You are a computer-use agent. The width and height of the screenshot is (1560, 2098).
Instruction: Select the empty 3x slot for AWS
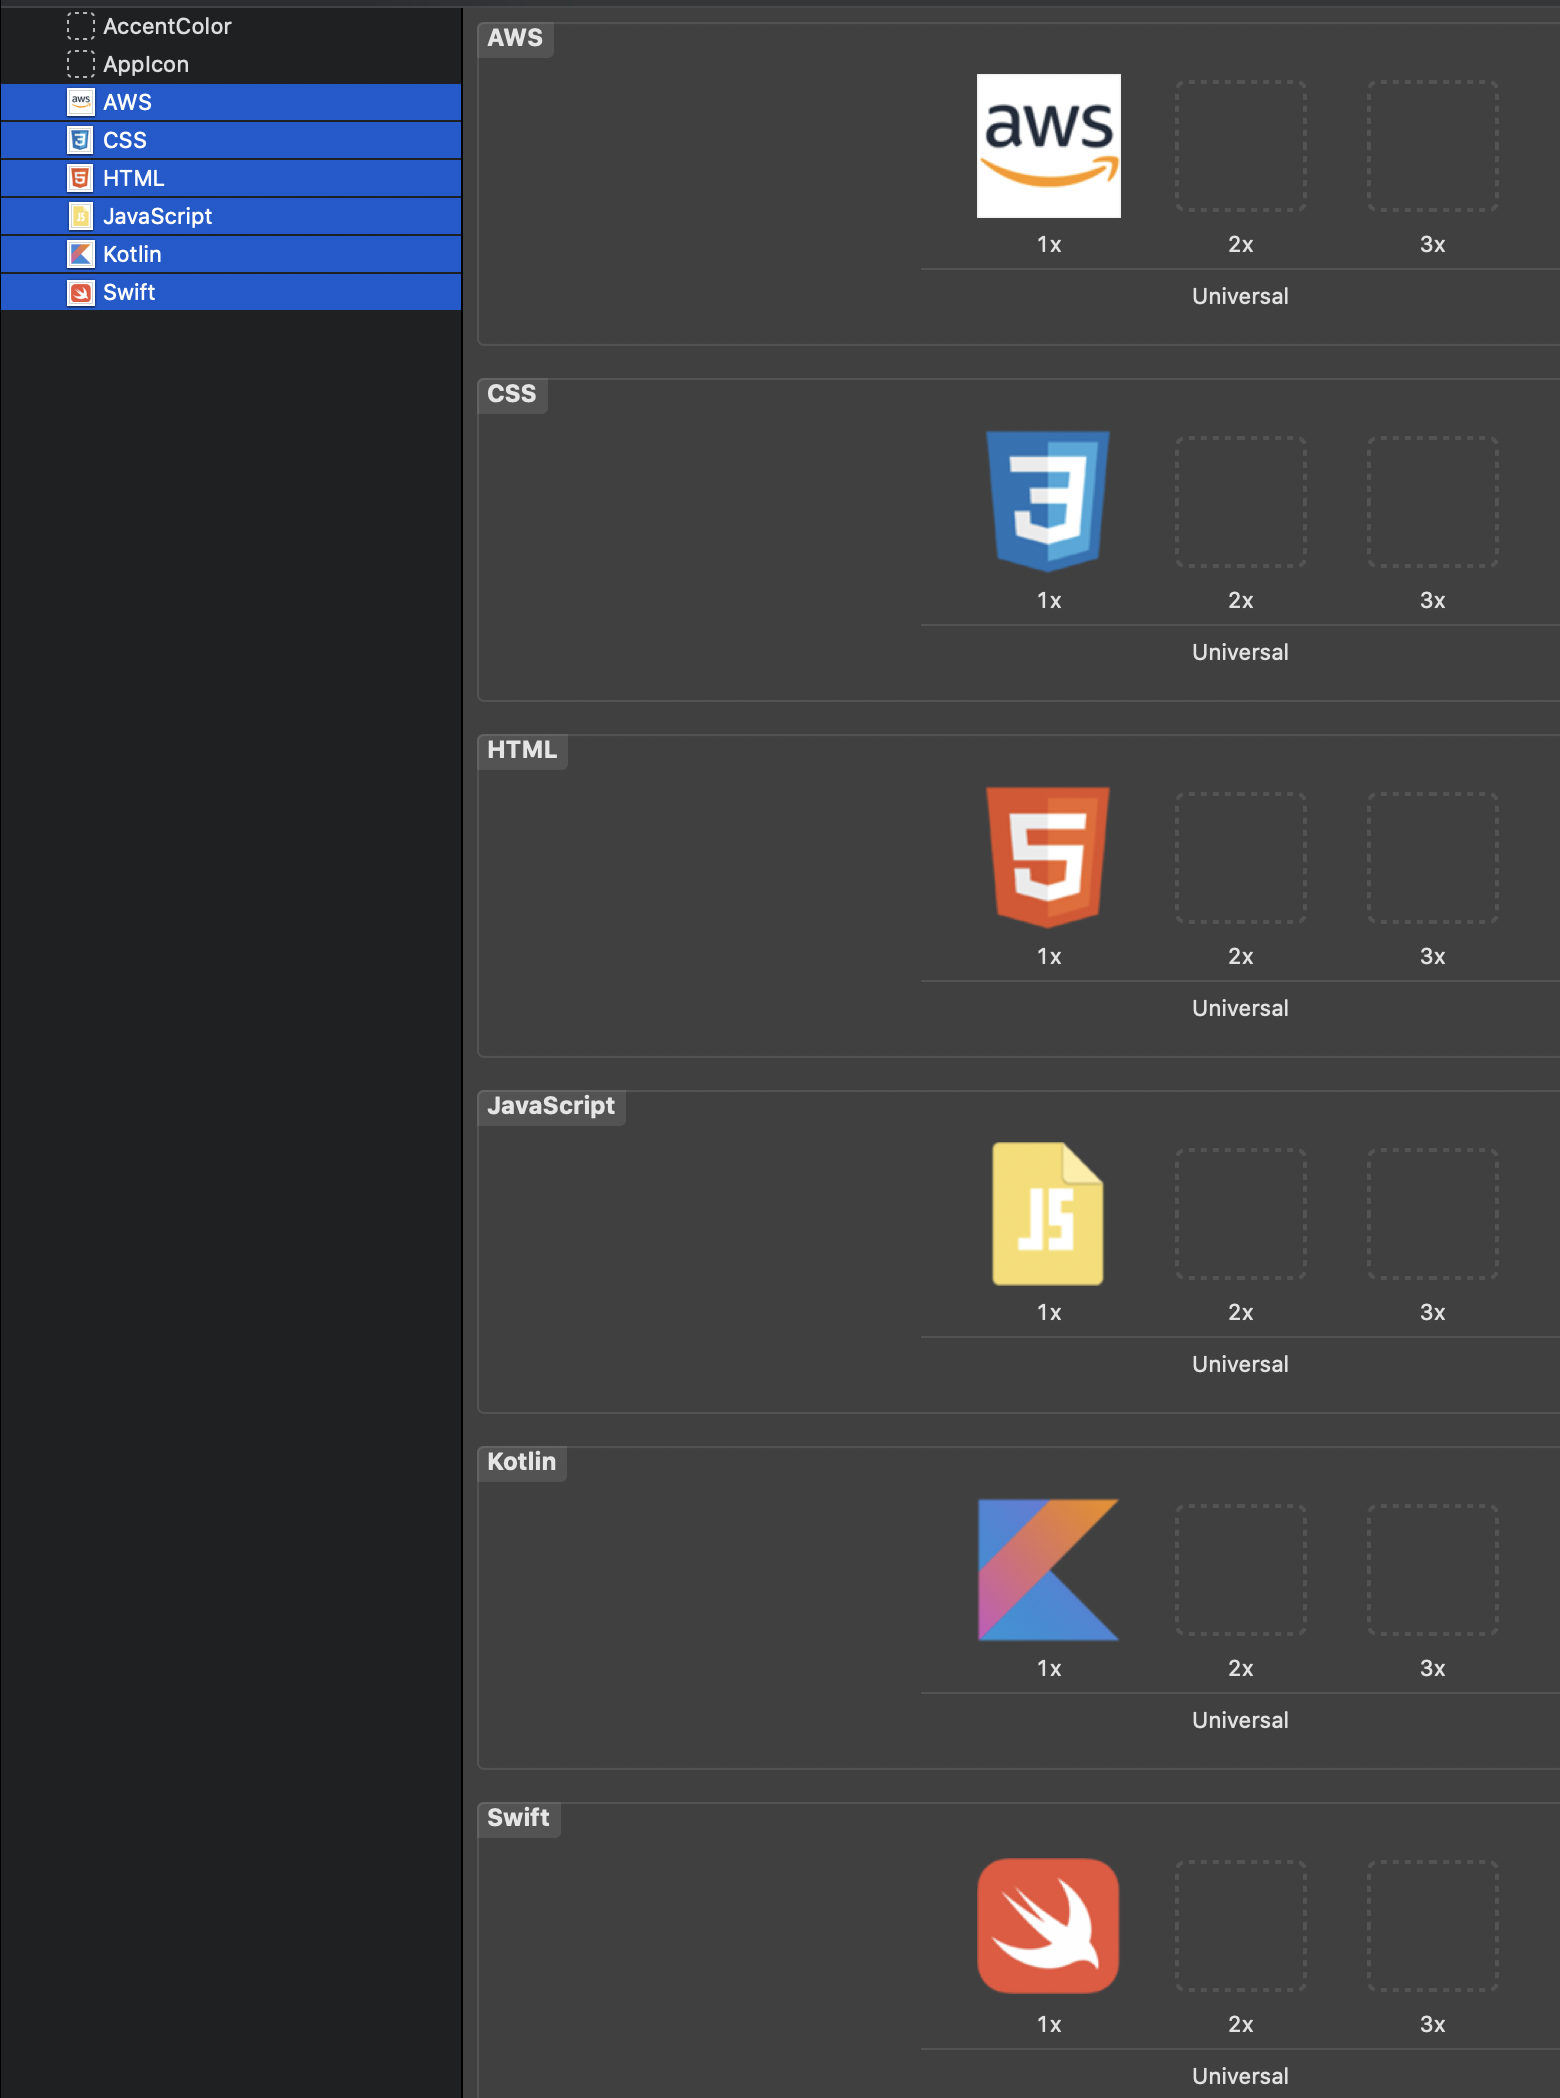1432,146
